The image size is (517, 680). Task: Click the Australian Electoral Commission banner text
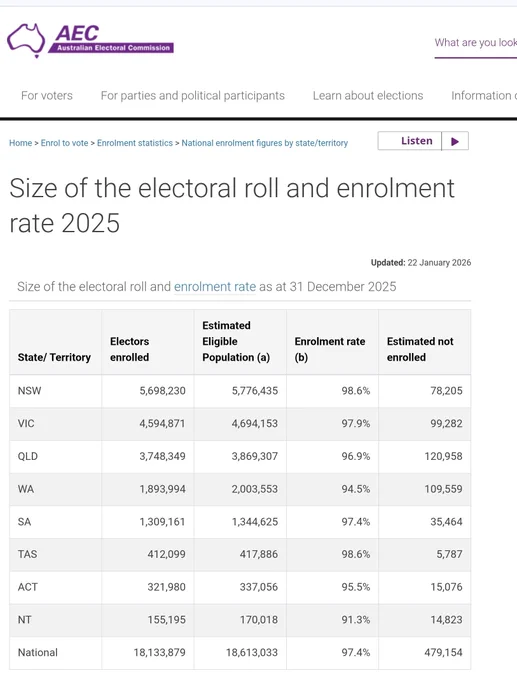[113, 48]
